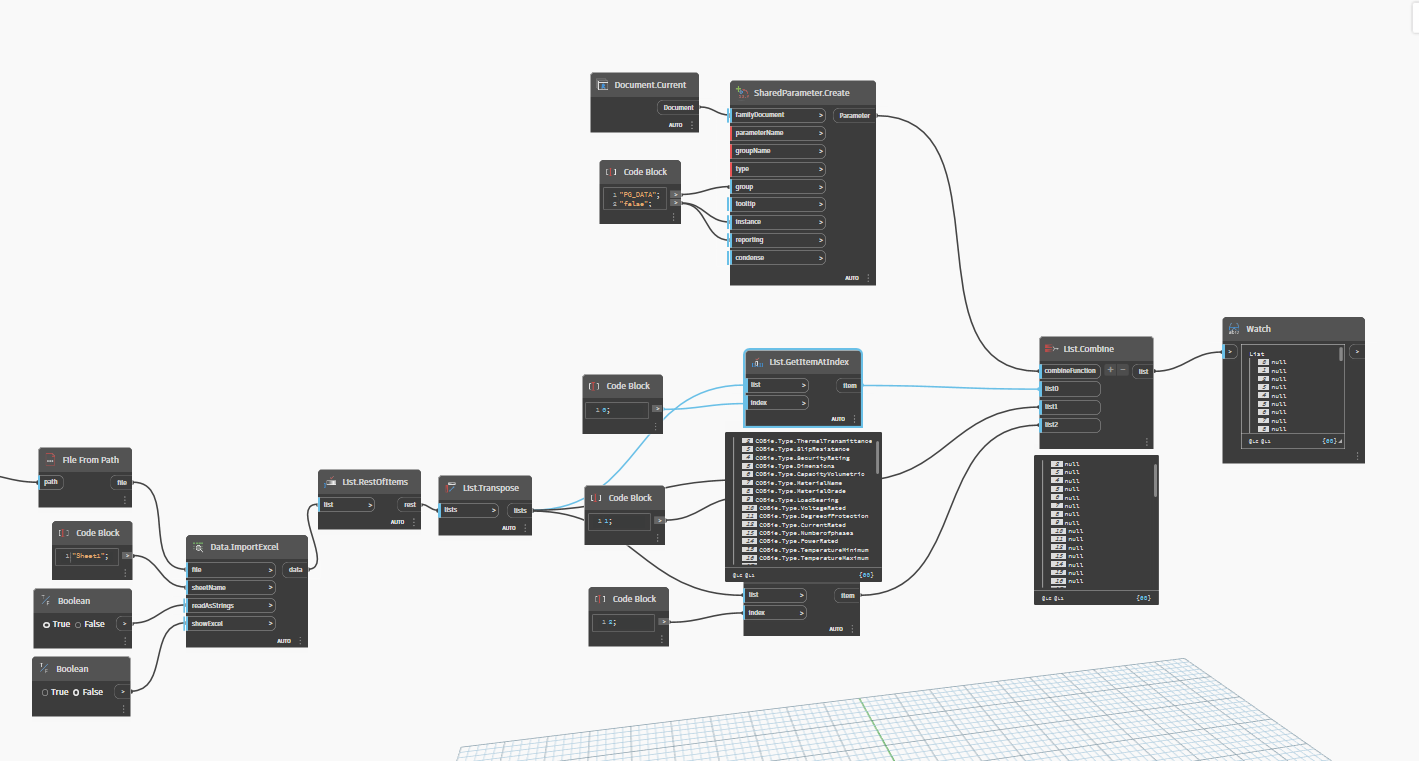Expand familyDocument port options chevron
Image resolution: width=1419 pixels, height=761 pixels.
click(820, 115)
